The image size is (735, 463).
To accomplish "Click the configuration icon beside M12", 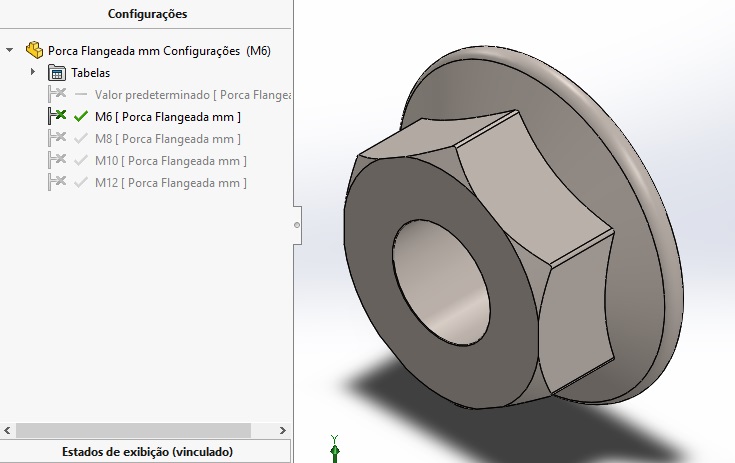I will [x=57, y=182].
